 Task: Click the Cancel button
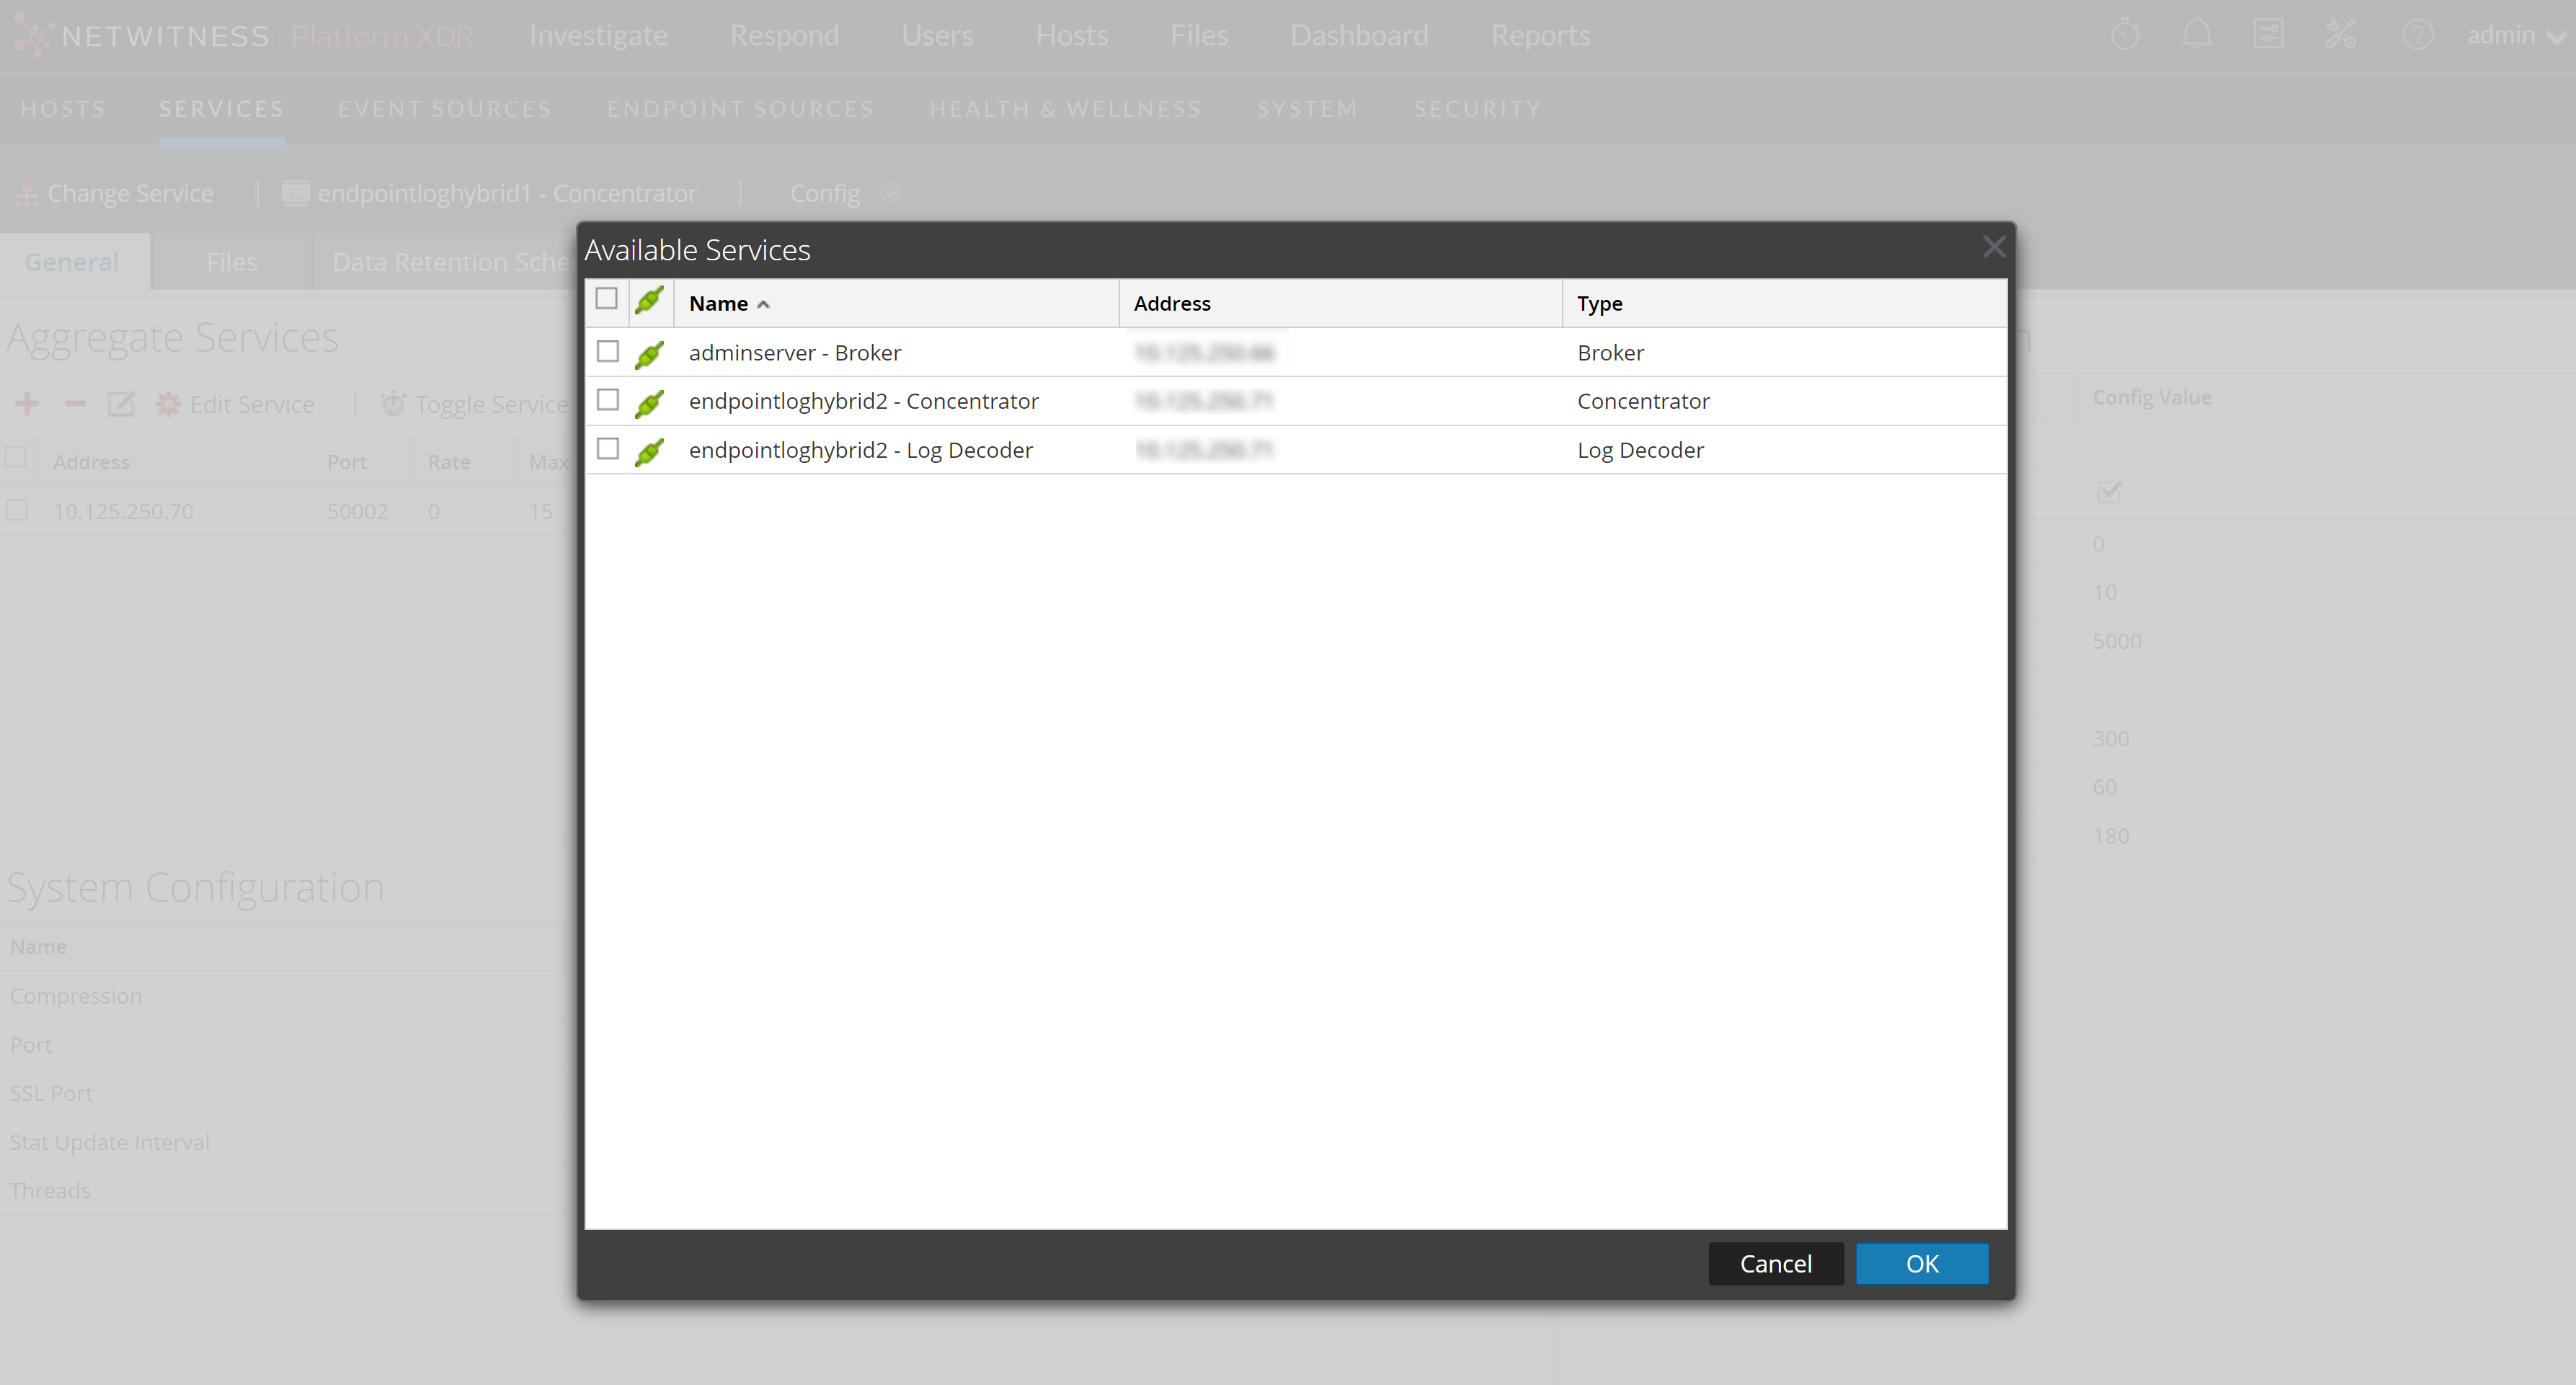(x=1775, y=1263)
